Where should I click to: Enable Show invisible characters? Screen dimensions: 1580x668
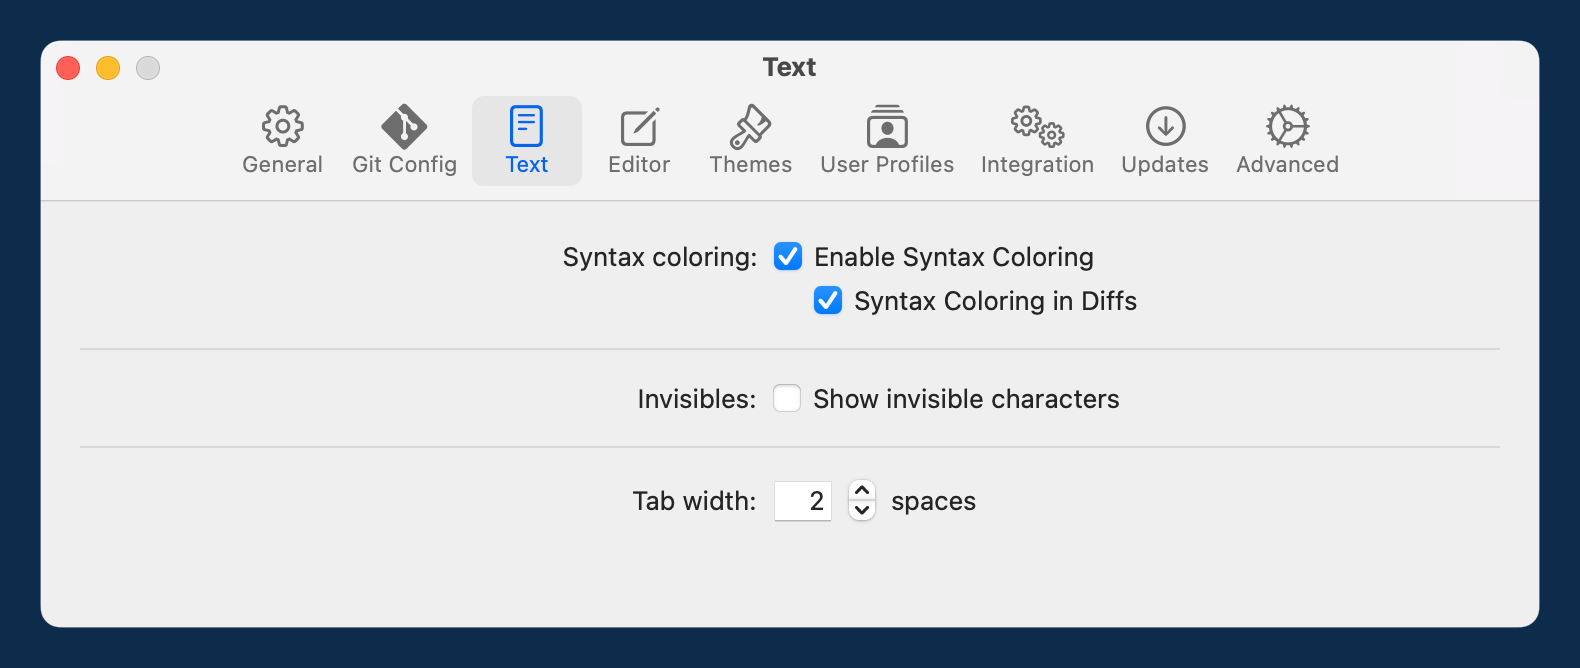(787, 398)
